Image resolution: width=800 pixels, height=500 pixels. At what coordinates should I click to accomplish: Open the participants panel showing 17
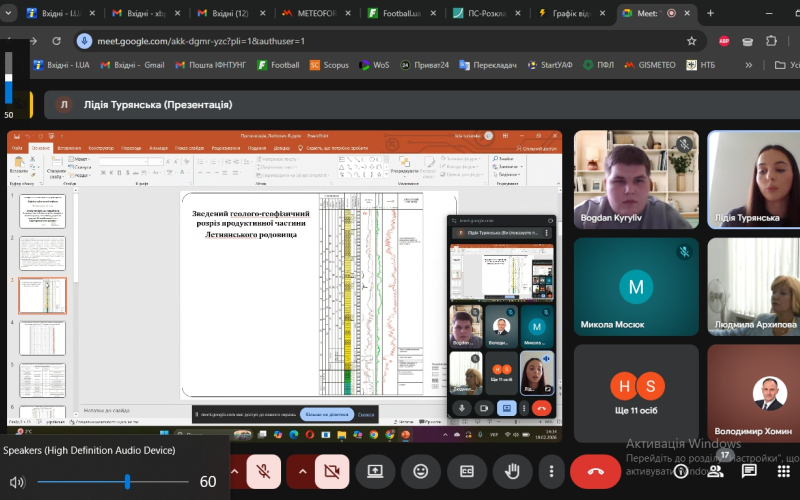[715, 470]
